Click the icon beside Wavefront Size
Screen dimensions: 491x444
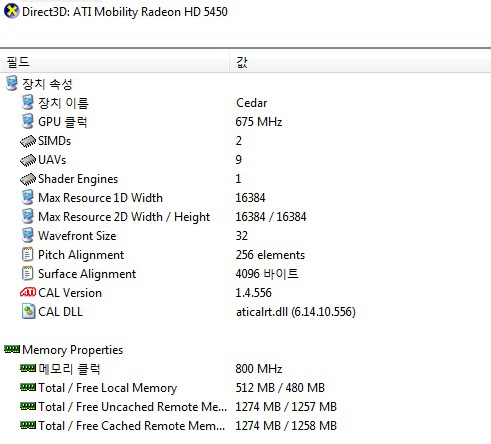(x=28, y=235)
